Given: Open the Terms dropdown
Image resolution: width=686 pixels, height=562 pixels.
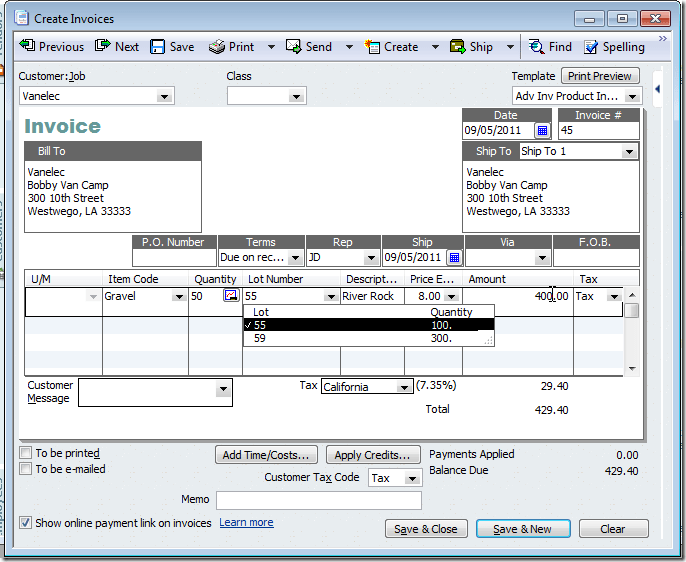Looking at the screenshot, I should point(296,258).
